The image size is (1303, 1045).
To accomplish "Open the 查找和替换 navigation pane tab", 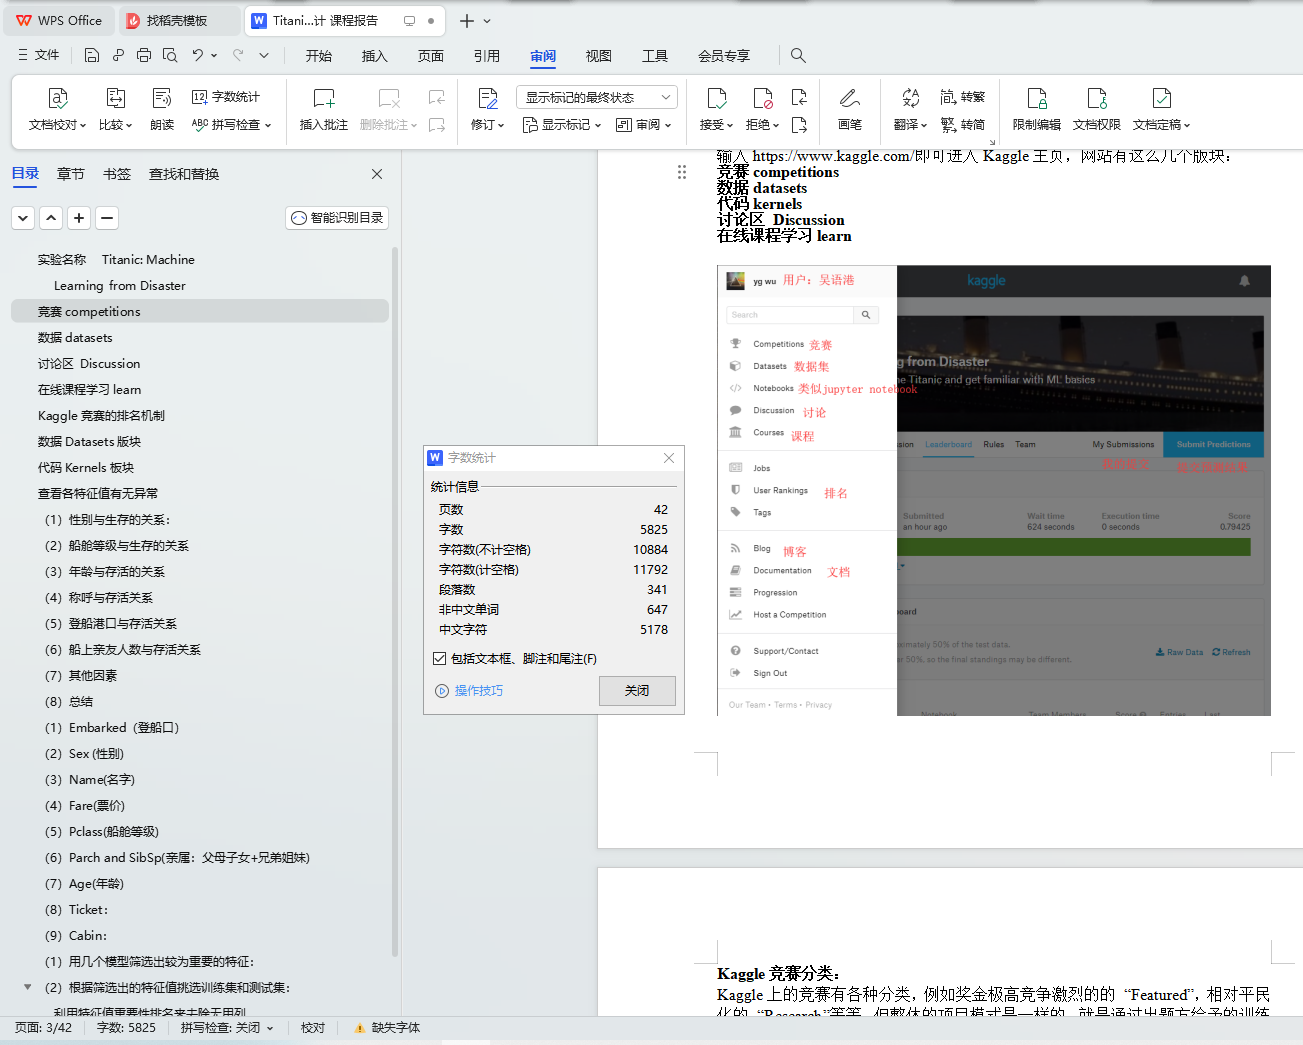I will pyautogui.click(x=184, y=174).
